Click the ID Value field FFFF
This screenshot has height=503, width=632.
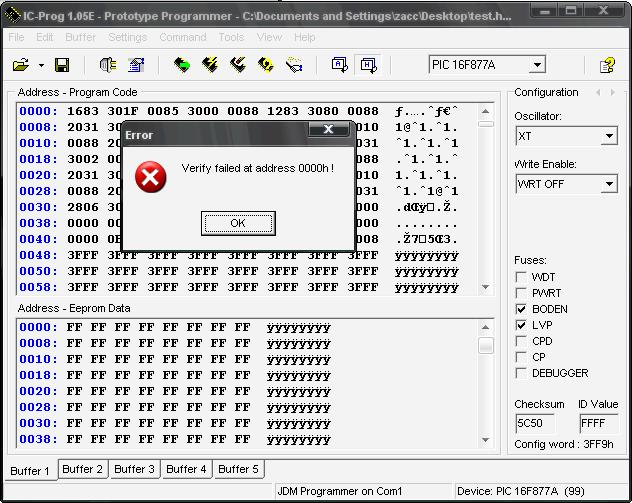[599, 423]
